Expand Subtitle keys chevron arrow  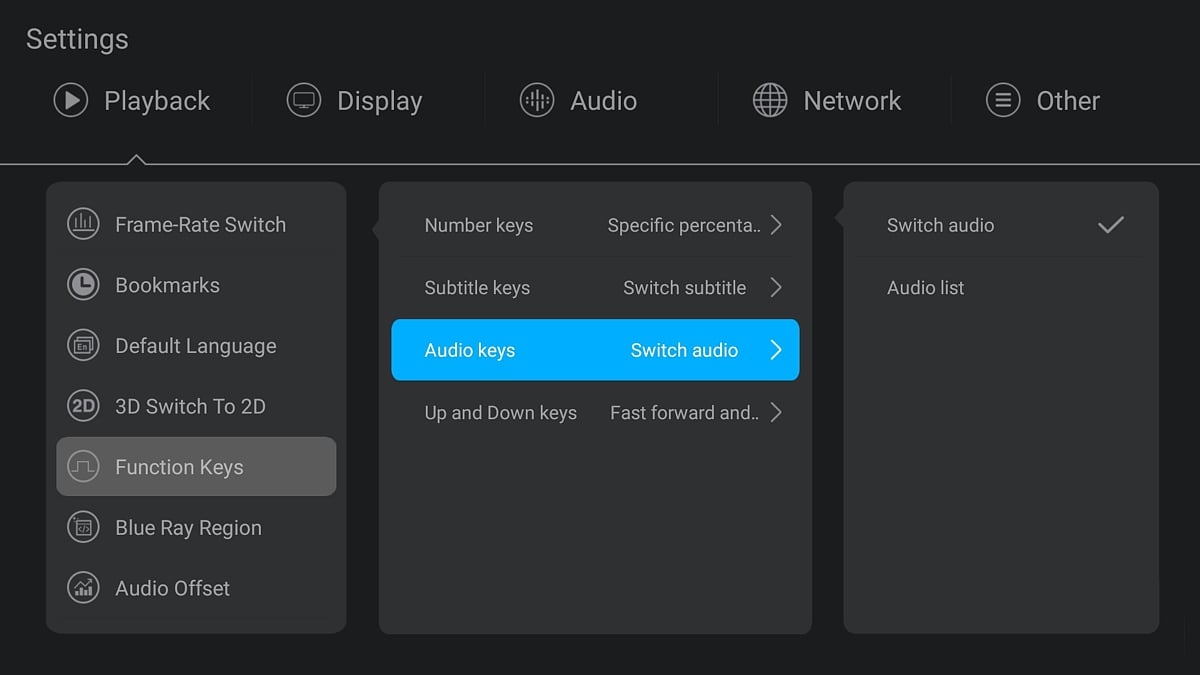(776, 288)
